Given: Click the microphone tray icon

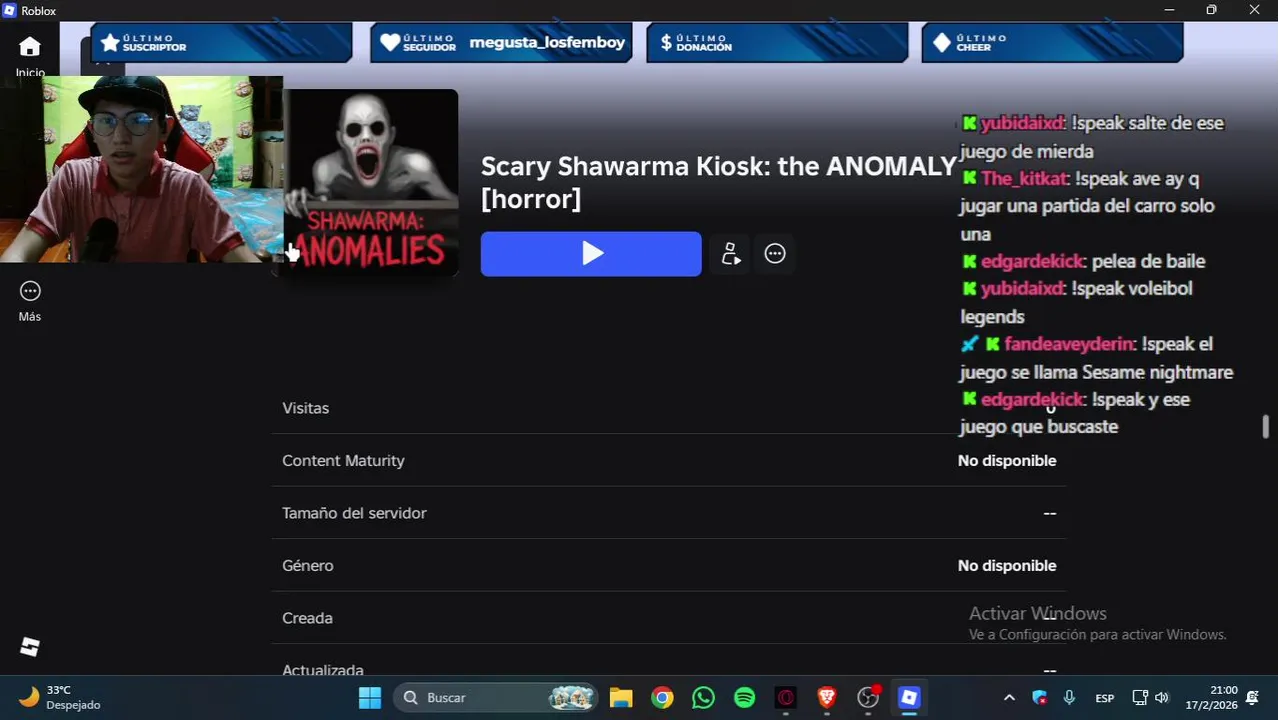Looking at the screenshot, I should tap(1069, 697).
